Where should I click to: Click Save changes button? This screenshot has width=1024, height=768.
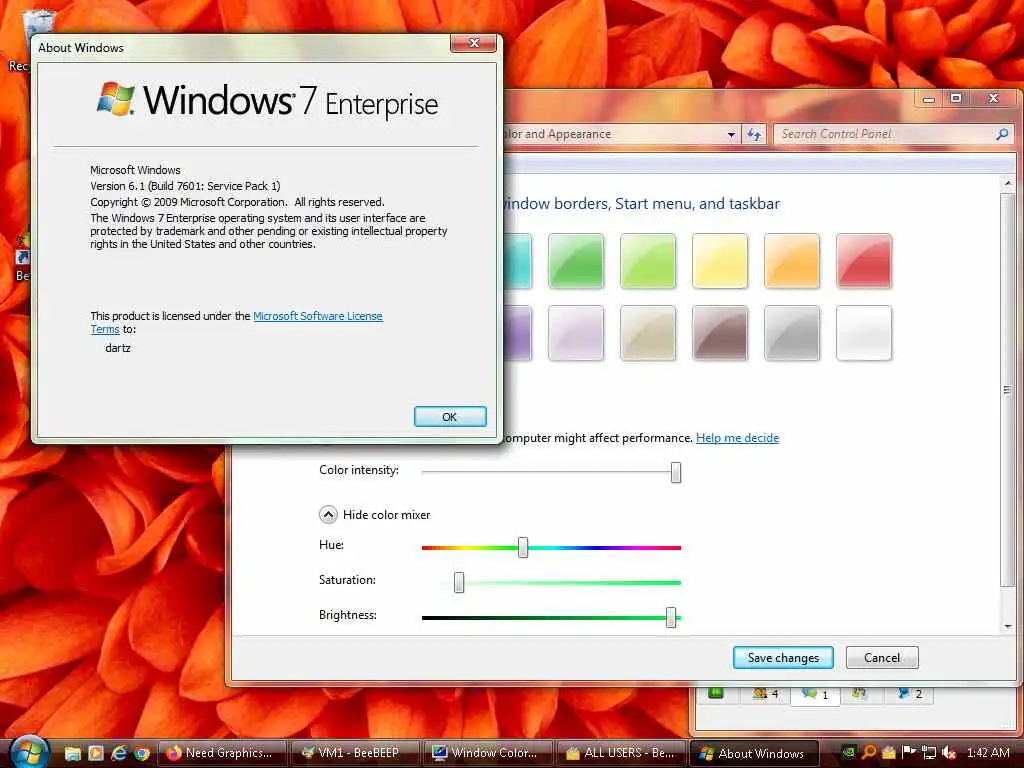(783, 658)
